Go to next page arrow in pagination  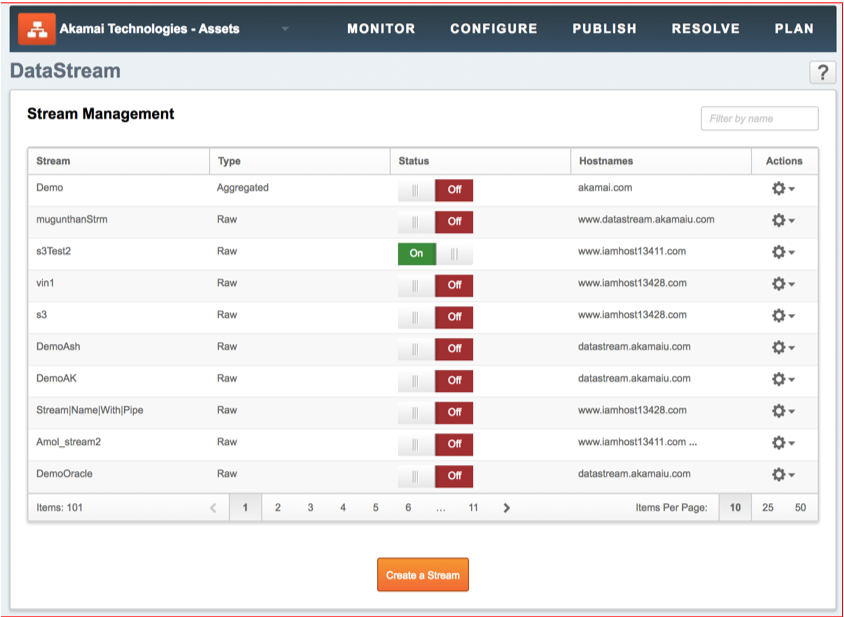(x=506, y=508)
